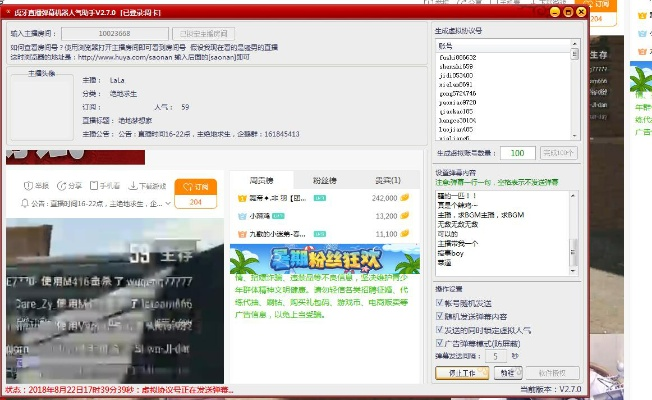The image size is (652, 400).
Task: Disable the 广告弹幕模式(防屏蔽) checkbox
Action: click(439, 343)
